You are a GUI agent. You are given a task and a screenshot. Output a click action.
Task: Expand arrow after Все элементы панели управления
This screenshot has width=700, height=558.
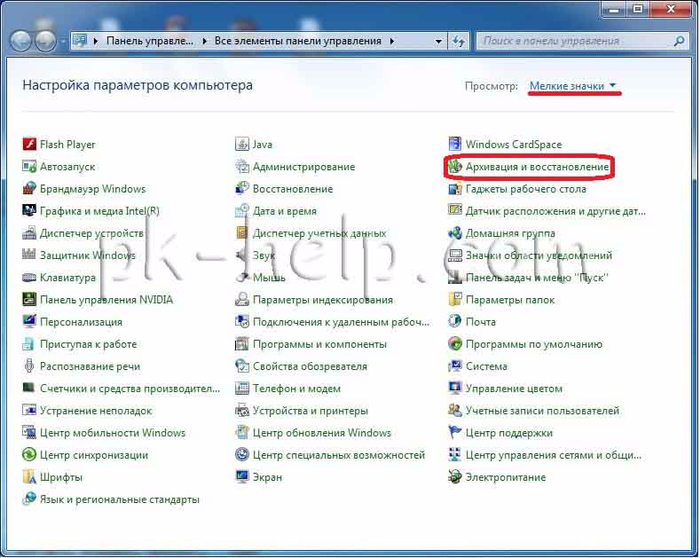coord(392,42)
